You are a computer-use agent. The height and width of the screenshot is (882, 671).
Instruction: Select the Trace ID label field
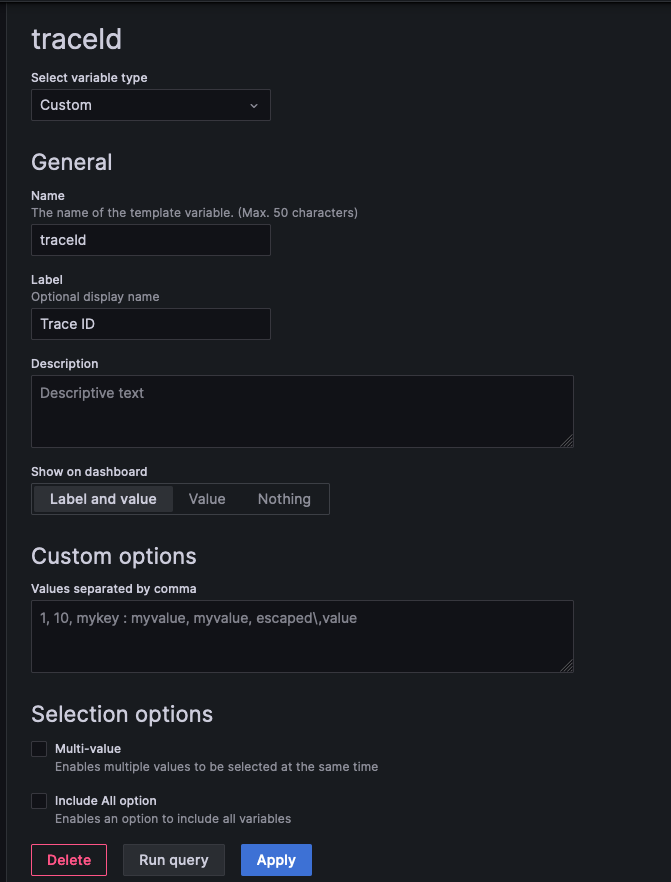150,324
